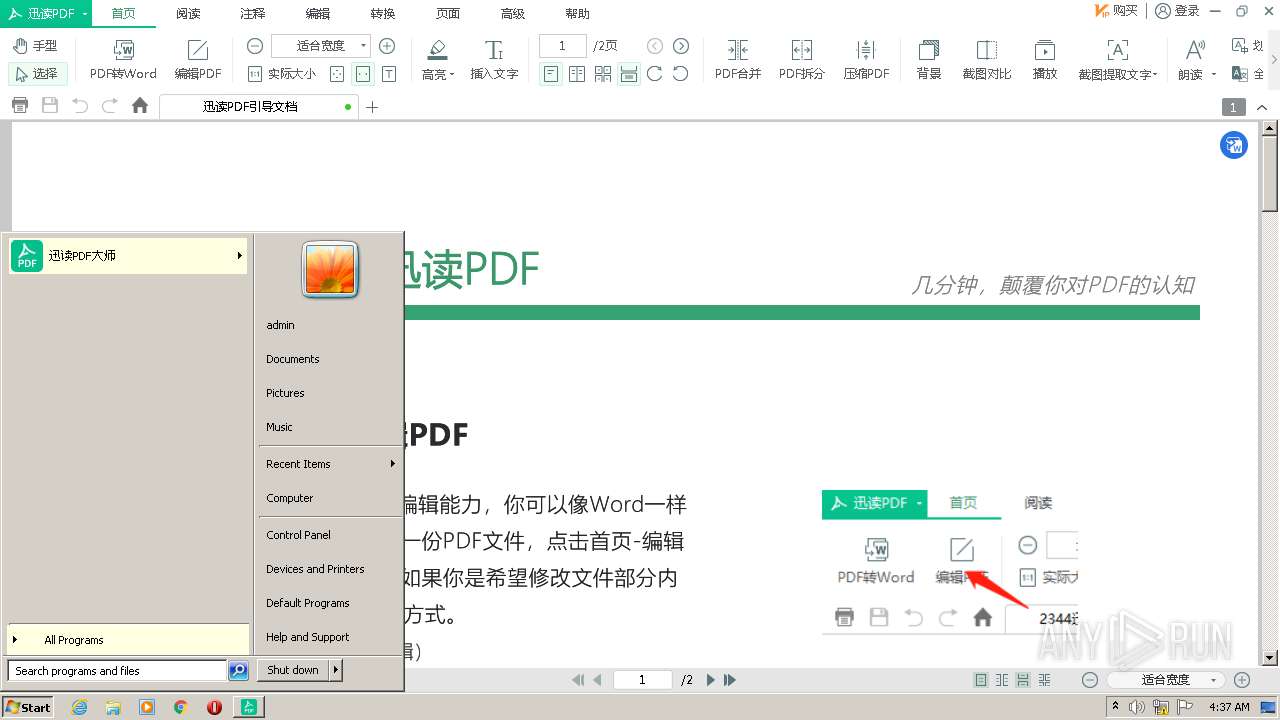Click 登录 to log in
The width and height of the screenshot is (1280, 720).
point(1177,11)
